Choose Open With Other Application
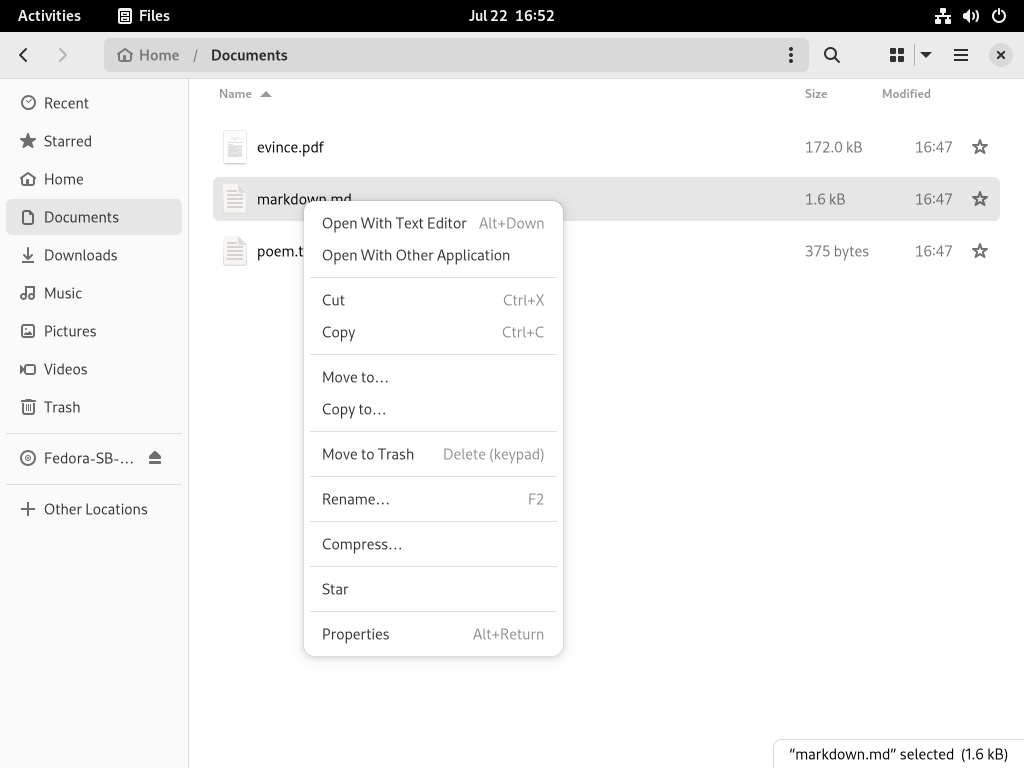The height and width of the screenshot is (768, 1024). tap(433, 255)
